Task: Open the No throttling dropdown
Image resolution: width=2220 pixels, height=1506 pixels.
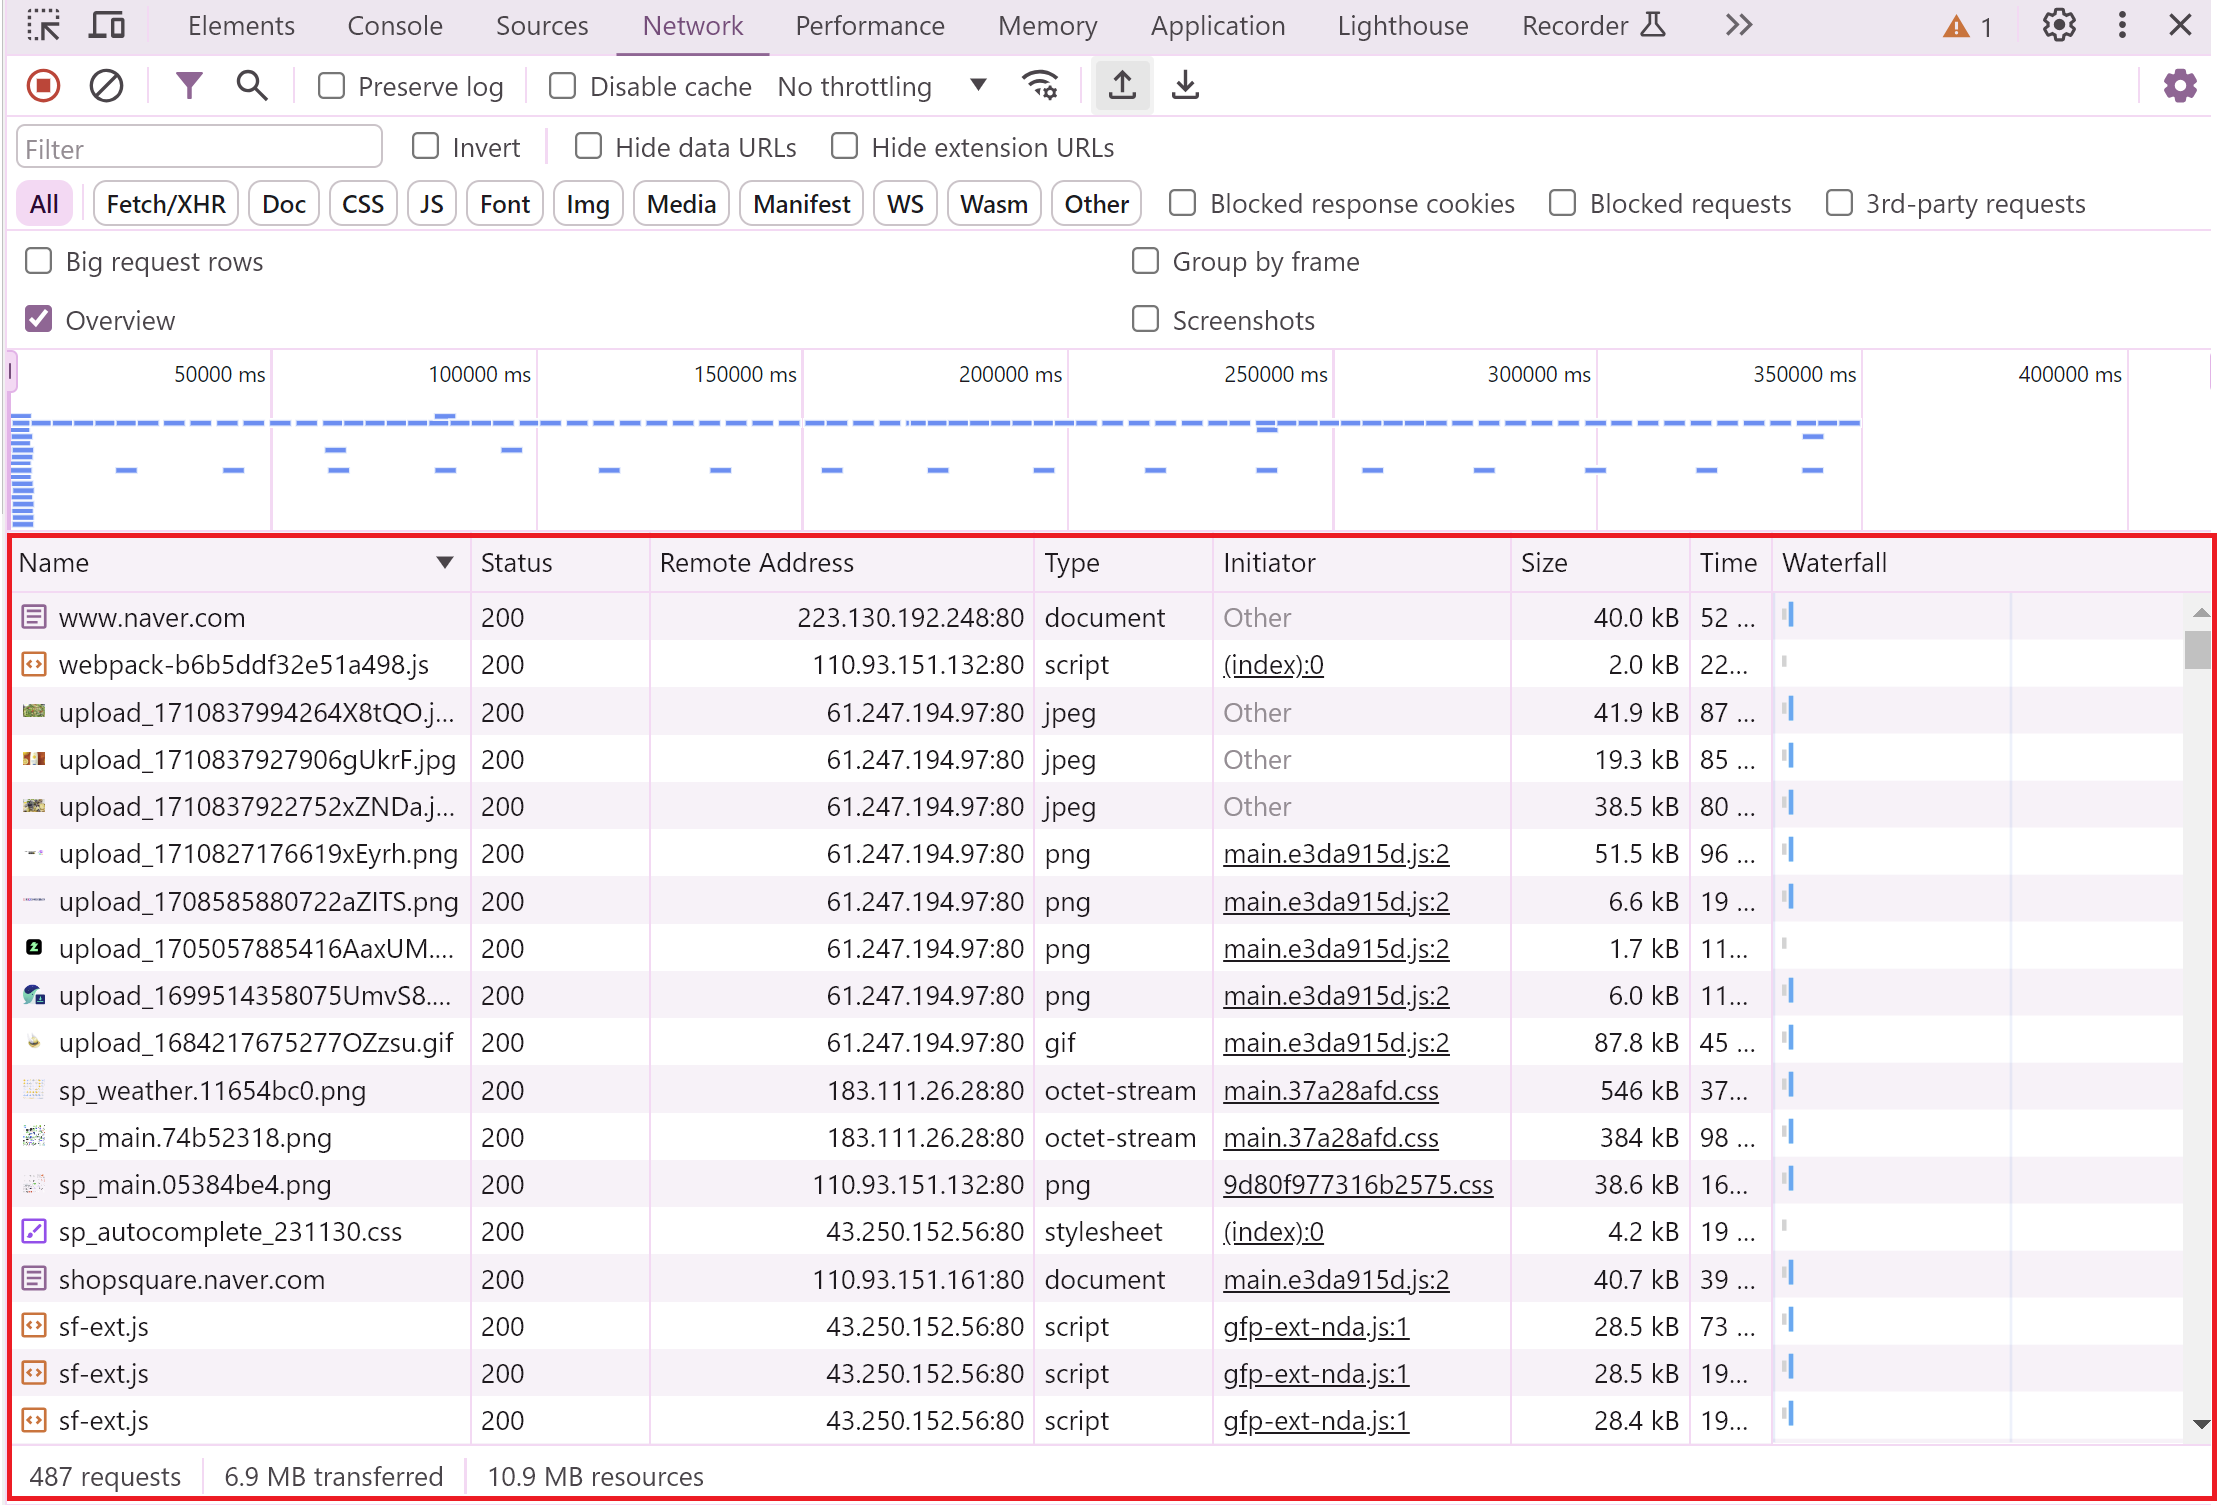Action: click(x=882, y=86)
